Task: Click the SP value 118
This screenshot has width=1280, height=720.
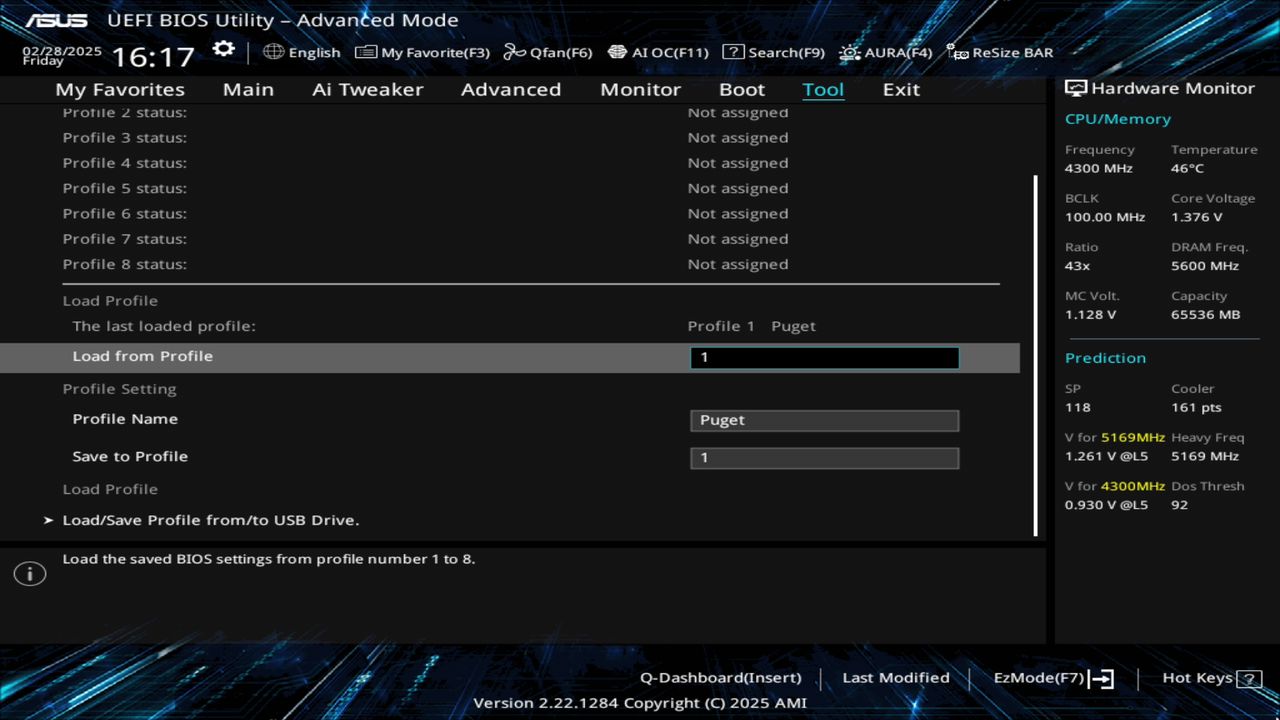Action: tap(1078, 407)
